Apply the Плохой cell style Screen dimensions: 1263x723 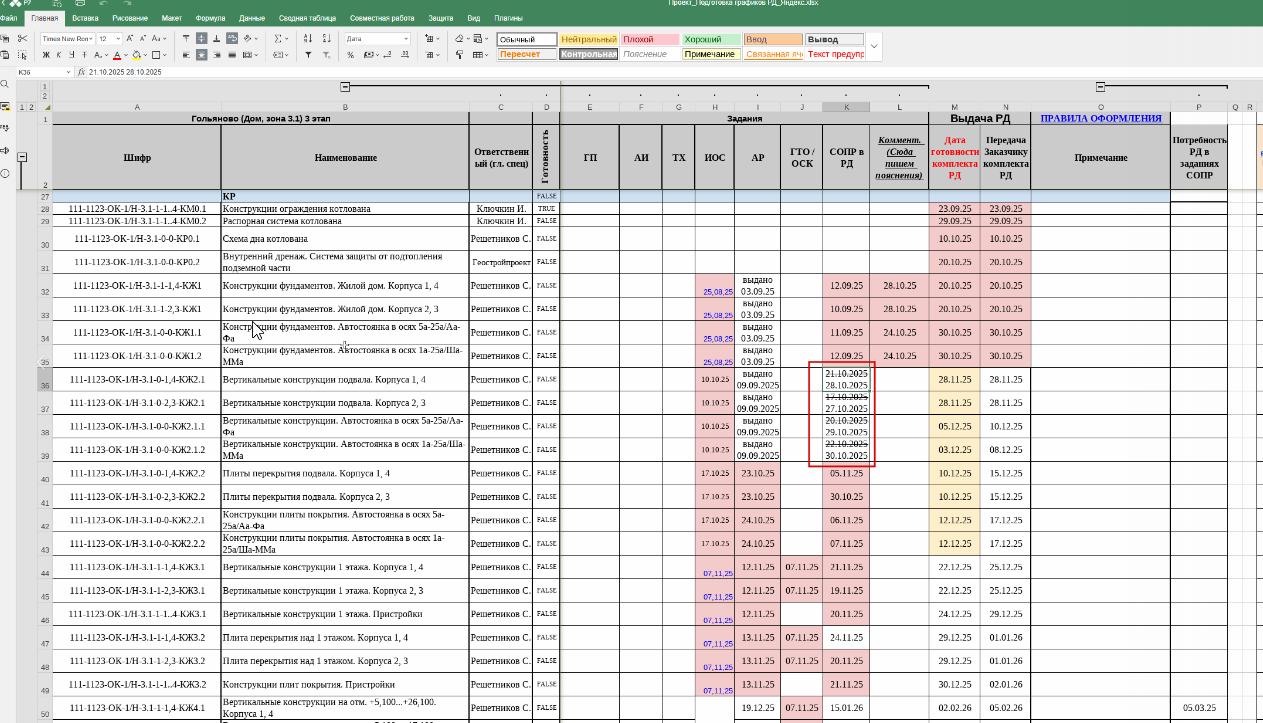click(x=649, y=39)
